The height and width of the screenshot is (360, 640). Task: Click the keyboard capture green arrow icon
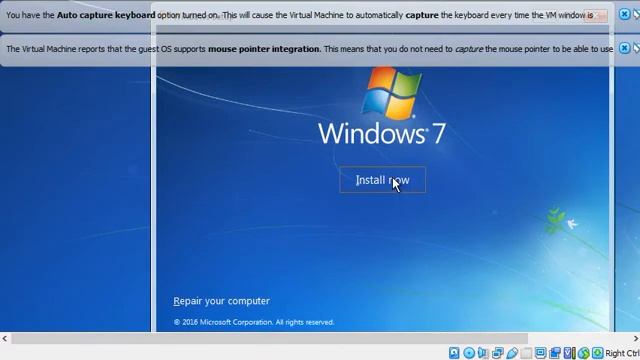pyautogui.click(x=598, y=353)
